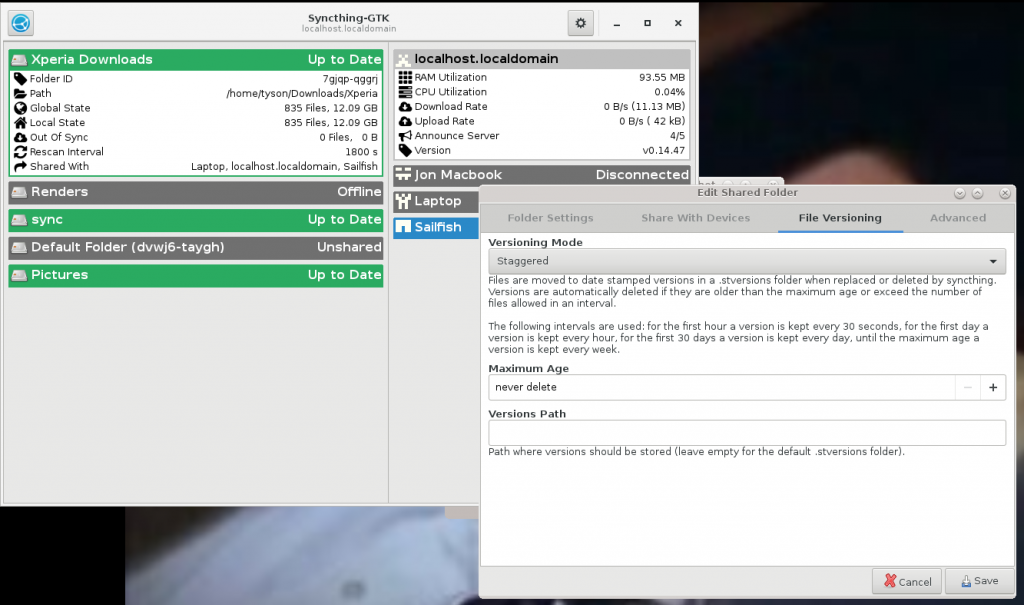Click inside the Versions Path field
The height and width of the screenshot is (605, 1024).
coord(745,432)
